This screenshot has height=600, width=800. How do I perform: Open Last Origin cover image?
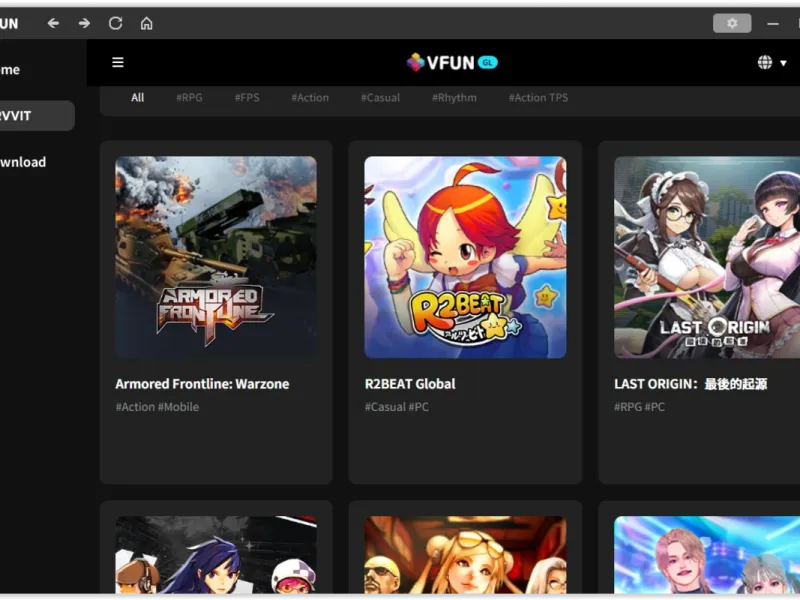coord(707,257)
